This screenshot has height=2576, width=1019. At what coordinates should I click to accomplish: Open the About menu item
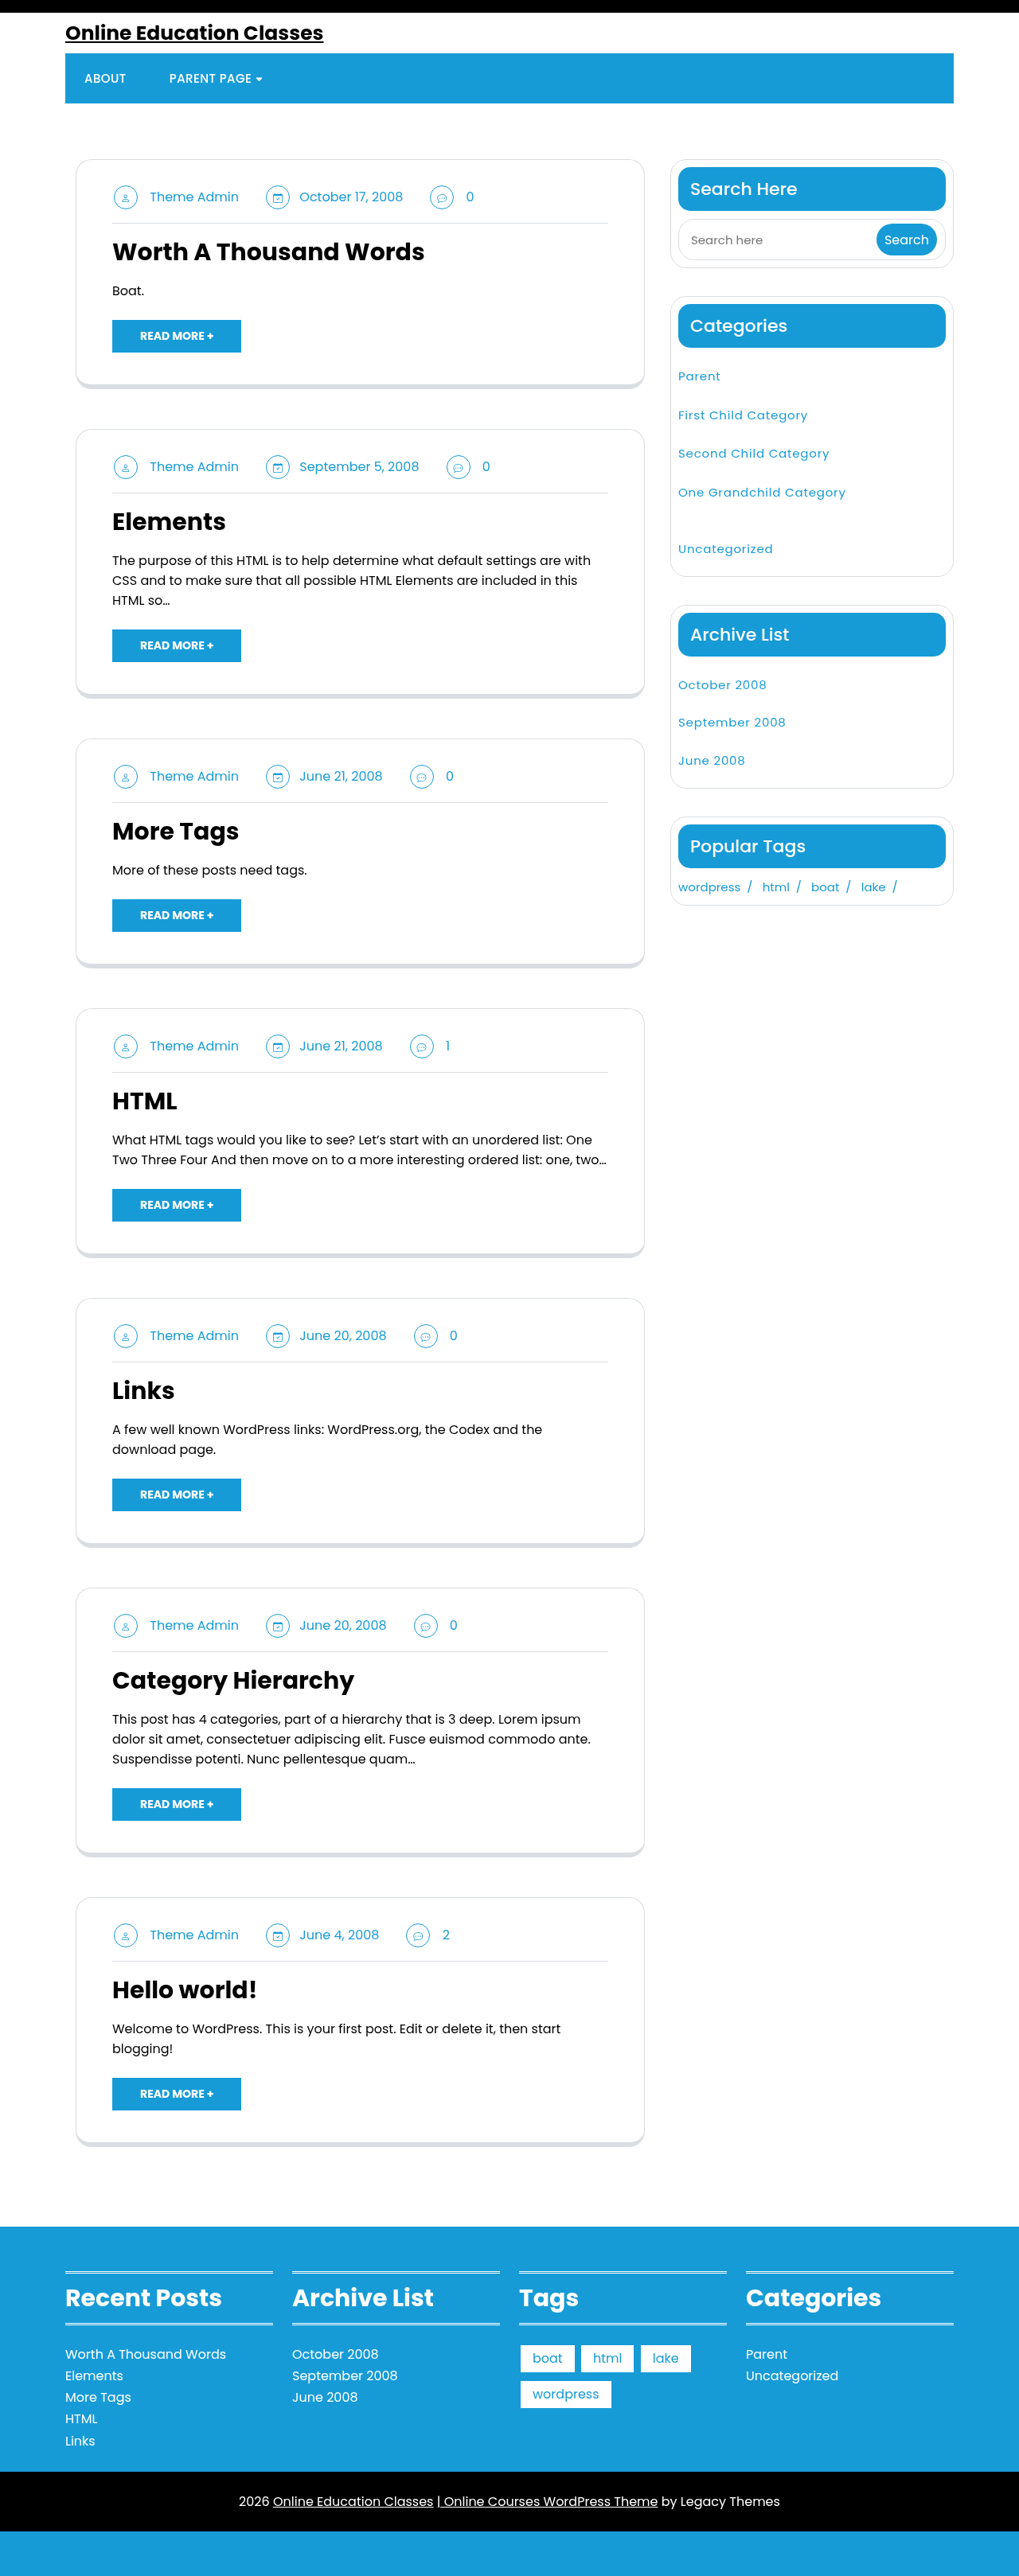pyautogui.click(x=105, y=79)
